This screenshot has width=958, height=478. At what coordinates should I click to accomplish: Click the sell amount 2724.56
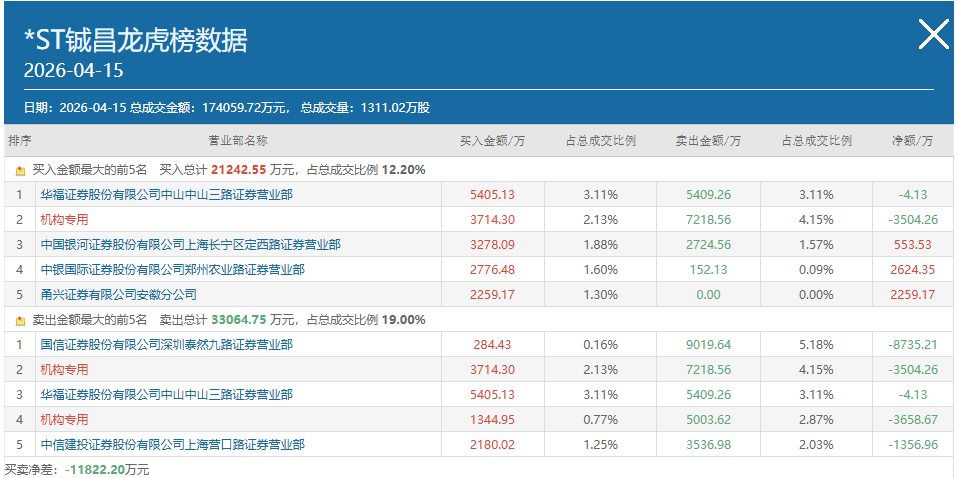708,245
